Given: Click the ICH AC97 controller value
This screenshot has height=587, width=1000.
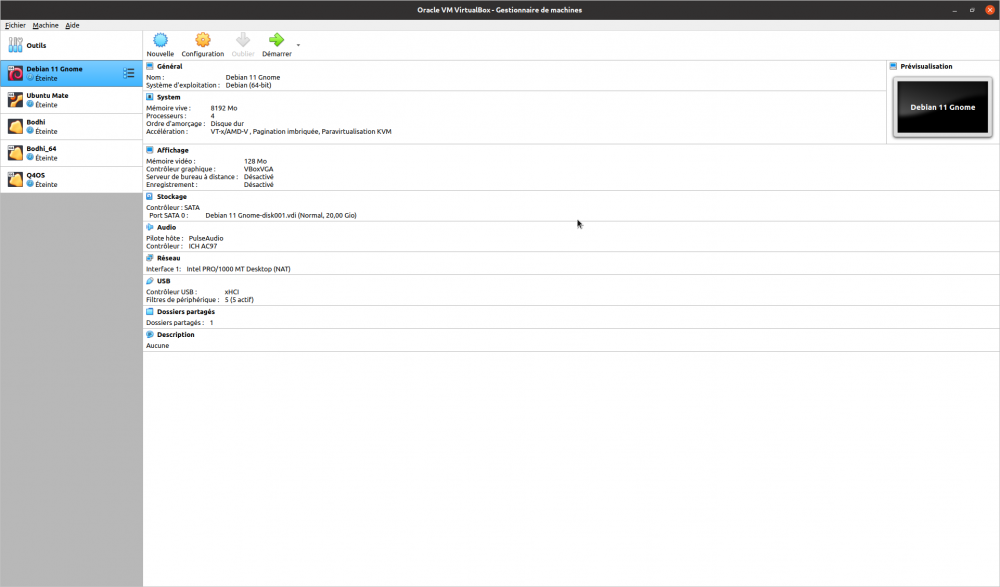Looking at the screenshot, I should tap(203, 246).
